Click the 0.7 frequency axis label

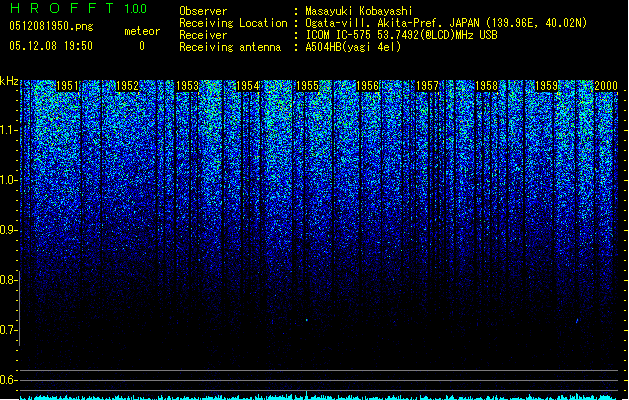coord(8,330)
